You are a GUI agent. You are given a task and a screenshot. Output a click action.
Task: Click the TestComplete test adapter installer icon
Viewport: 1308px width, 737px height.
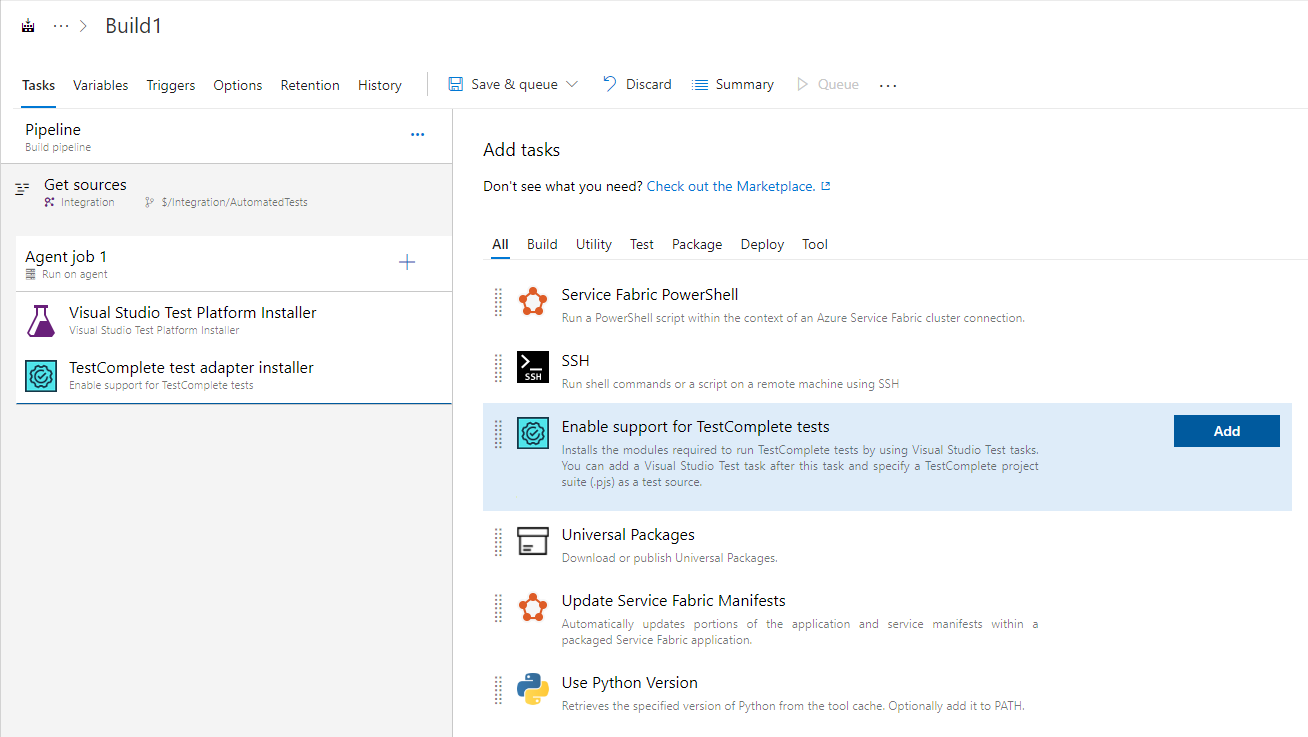pos(40,375)
